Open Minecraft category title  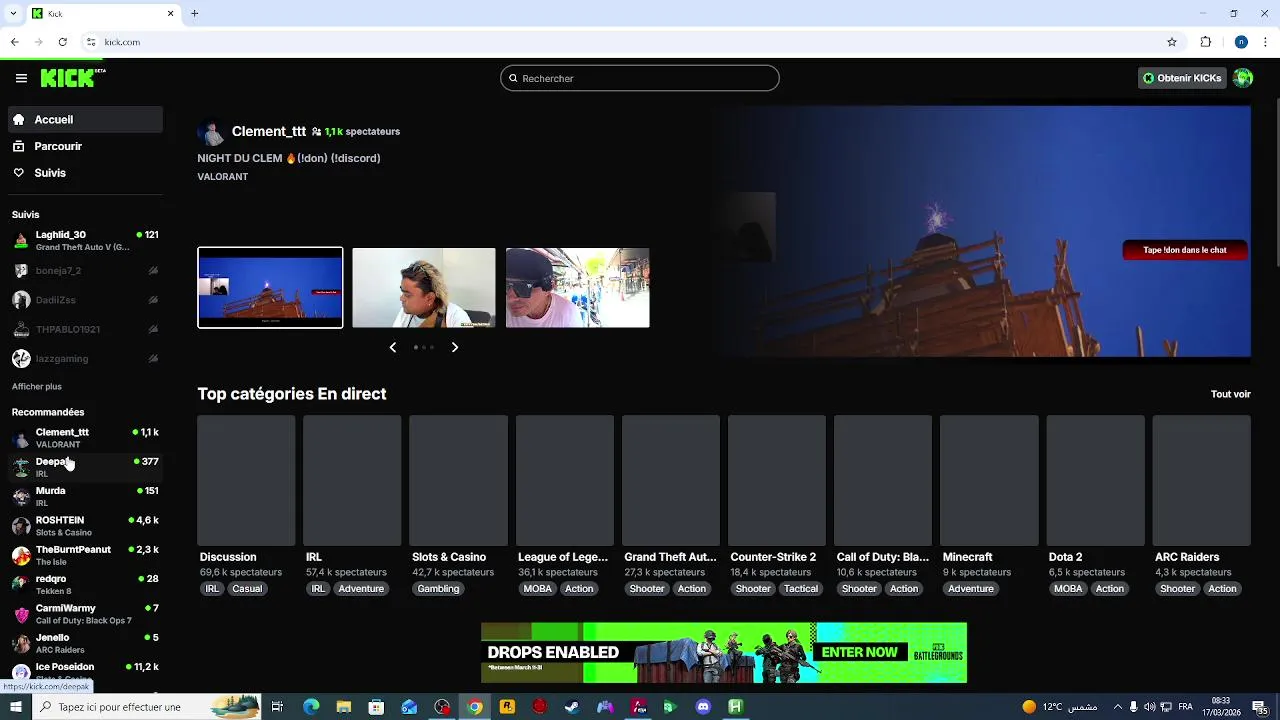click(x=967, y=557)
